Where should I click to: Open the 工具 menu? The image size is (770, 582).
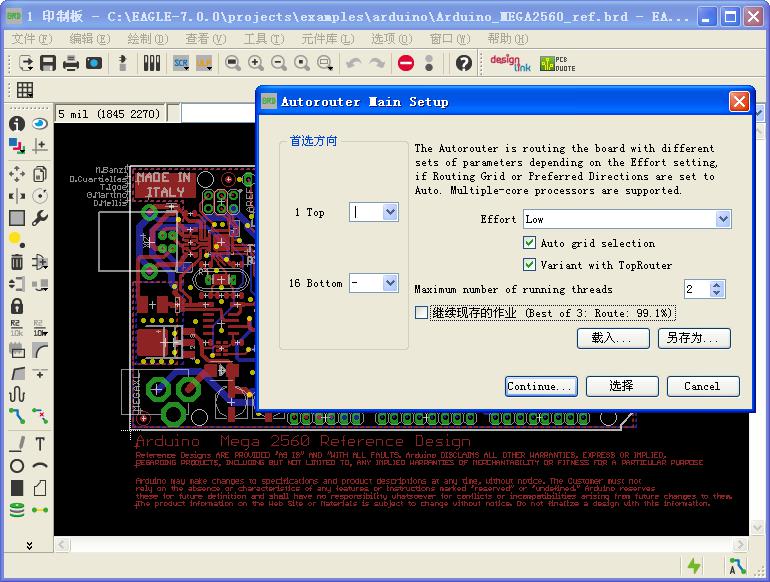[x=262, y=38]
